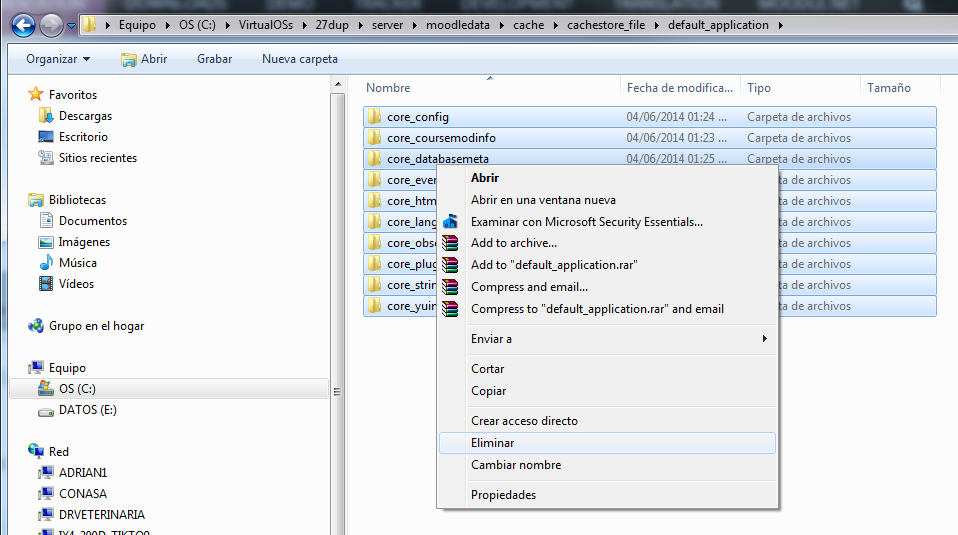Image resolution: width=958 pixels, height=535 pixels.
Task: Expand the arrow after moodledata breadcrumb
Action: (502, 25)
